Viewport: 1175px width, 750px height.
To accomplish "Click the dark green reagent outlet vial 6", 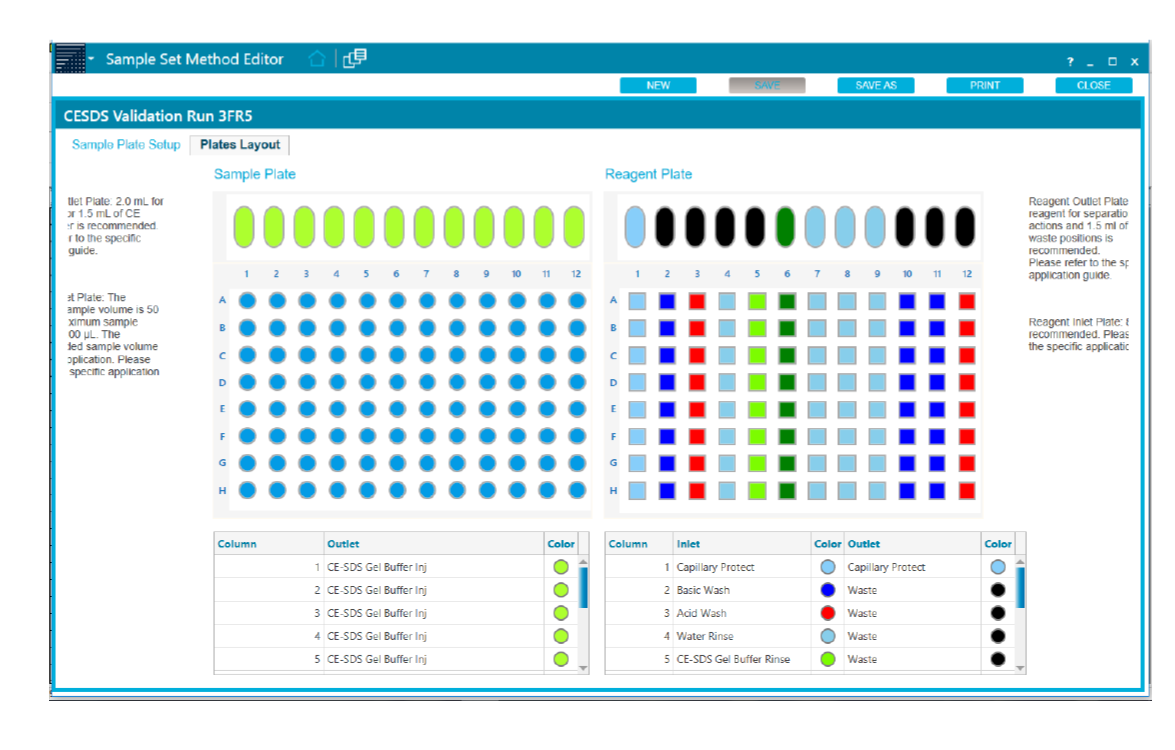I will tap(785, 227).
